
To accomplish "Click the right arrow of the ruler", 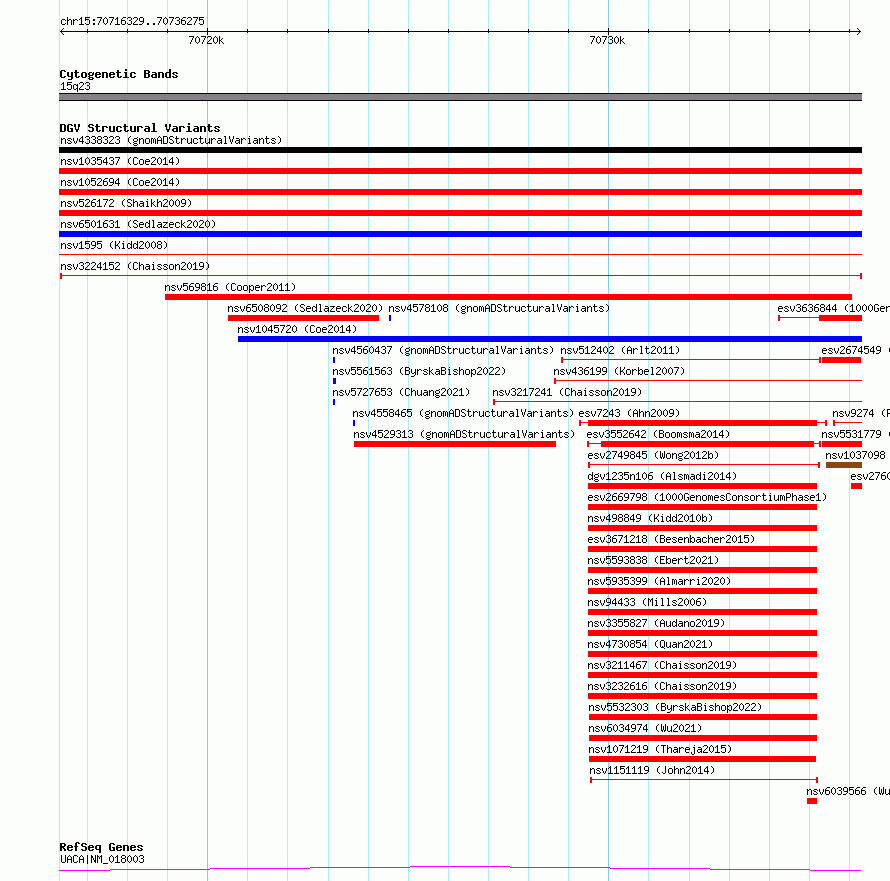I will click(859, 31).
